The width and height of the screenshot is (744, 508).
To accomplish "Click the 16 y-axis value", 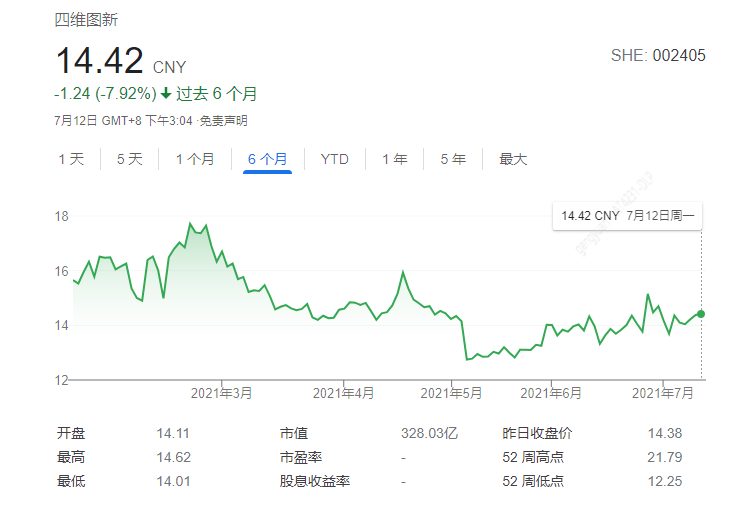I will [x=62, y=271].
